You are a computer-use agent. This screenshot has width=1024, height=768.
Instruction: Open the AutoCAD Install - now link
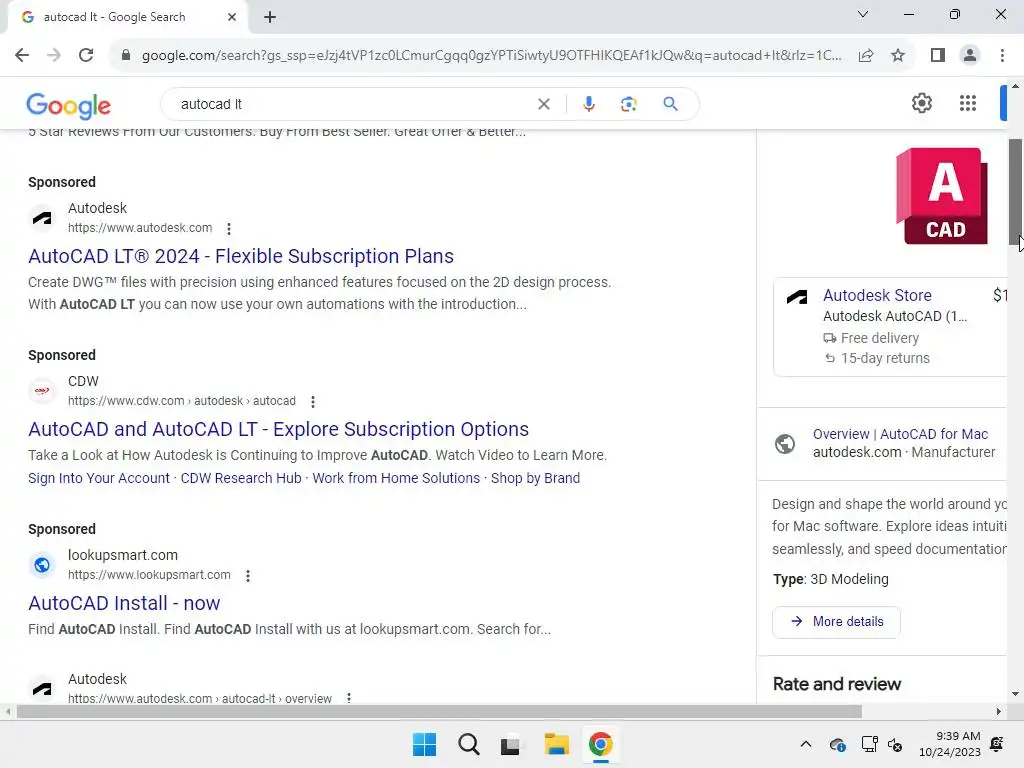pos(124,603)
